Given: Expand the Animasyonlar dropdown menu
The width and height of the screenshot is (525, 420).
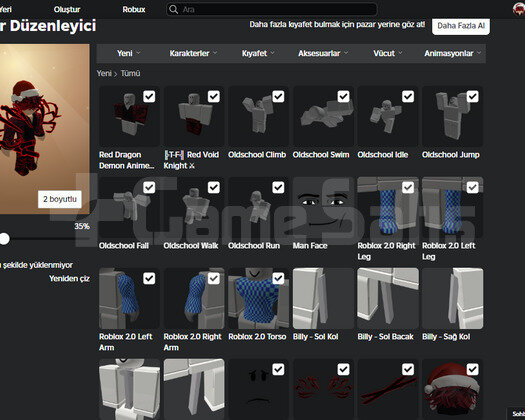Looking at the screenshot, I should point(453,53).
